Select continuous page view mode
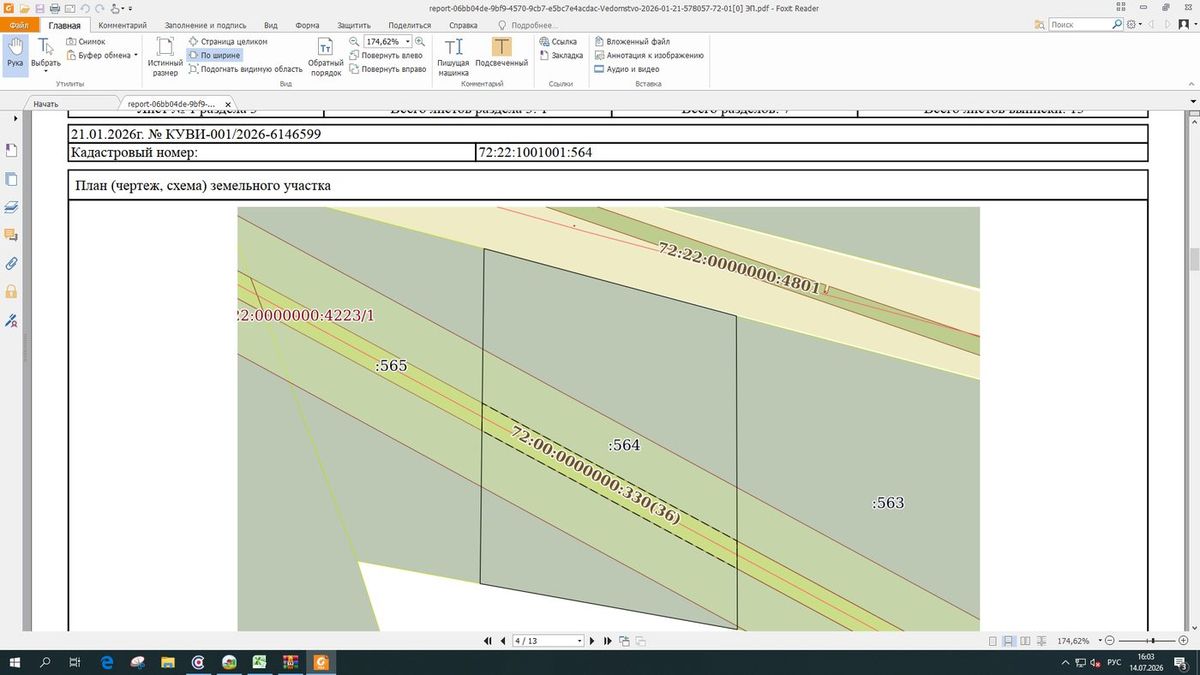The height and width of the screenshot is (675, 1200). pyautogui.click(x=1009, y=640)
